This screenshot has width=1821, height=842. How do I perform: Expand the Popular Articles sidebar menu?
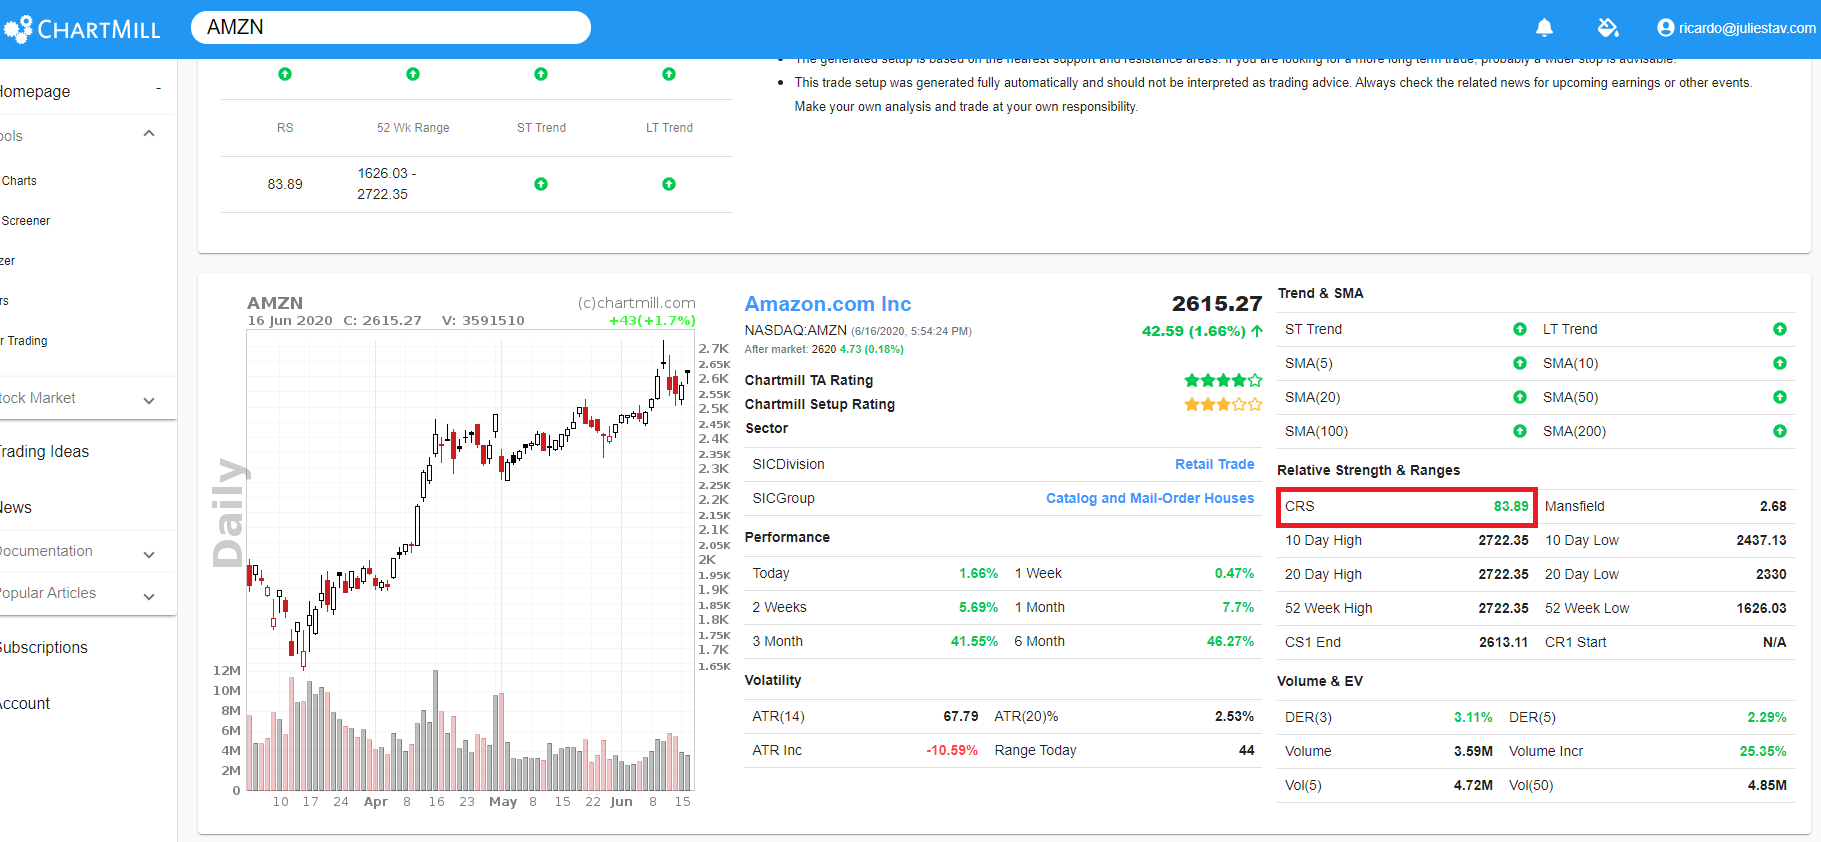click(149, 596)
